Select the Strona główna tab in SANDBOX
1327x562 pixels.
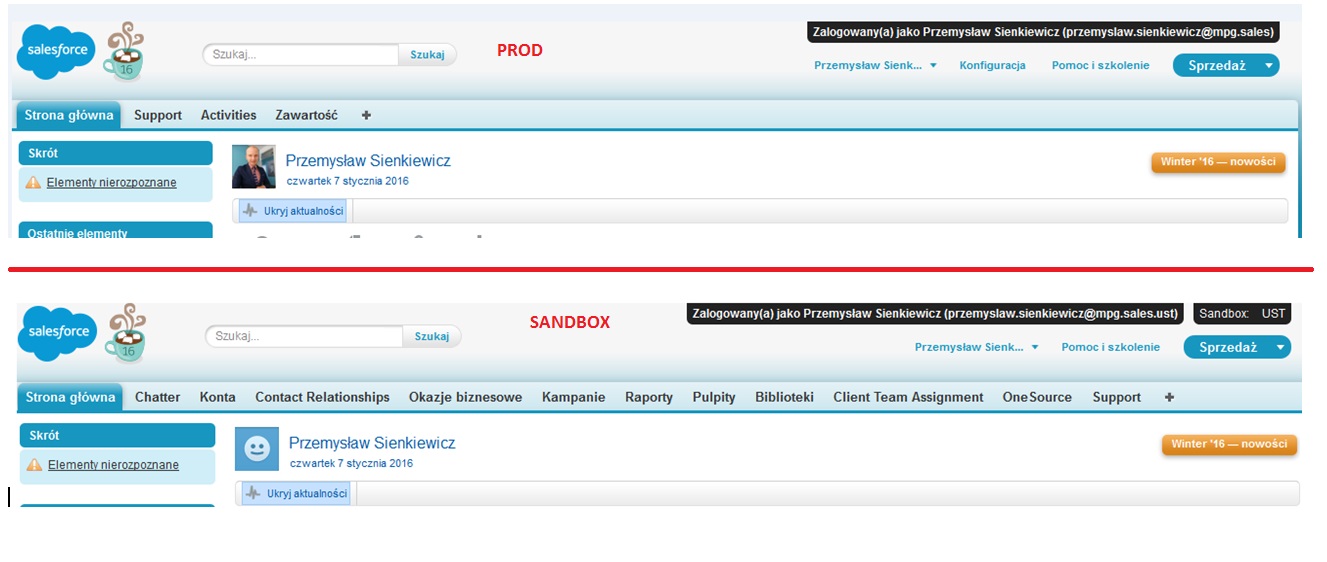pyautogui.click(x=70, y=397)
